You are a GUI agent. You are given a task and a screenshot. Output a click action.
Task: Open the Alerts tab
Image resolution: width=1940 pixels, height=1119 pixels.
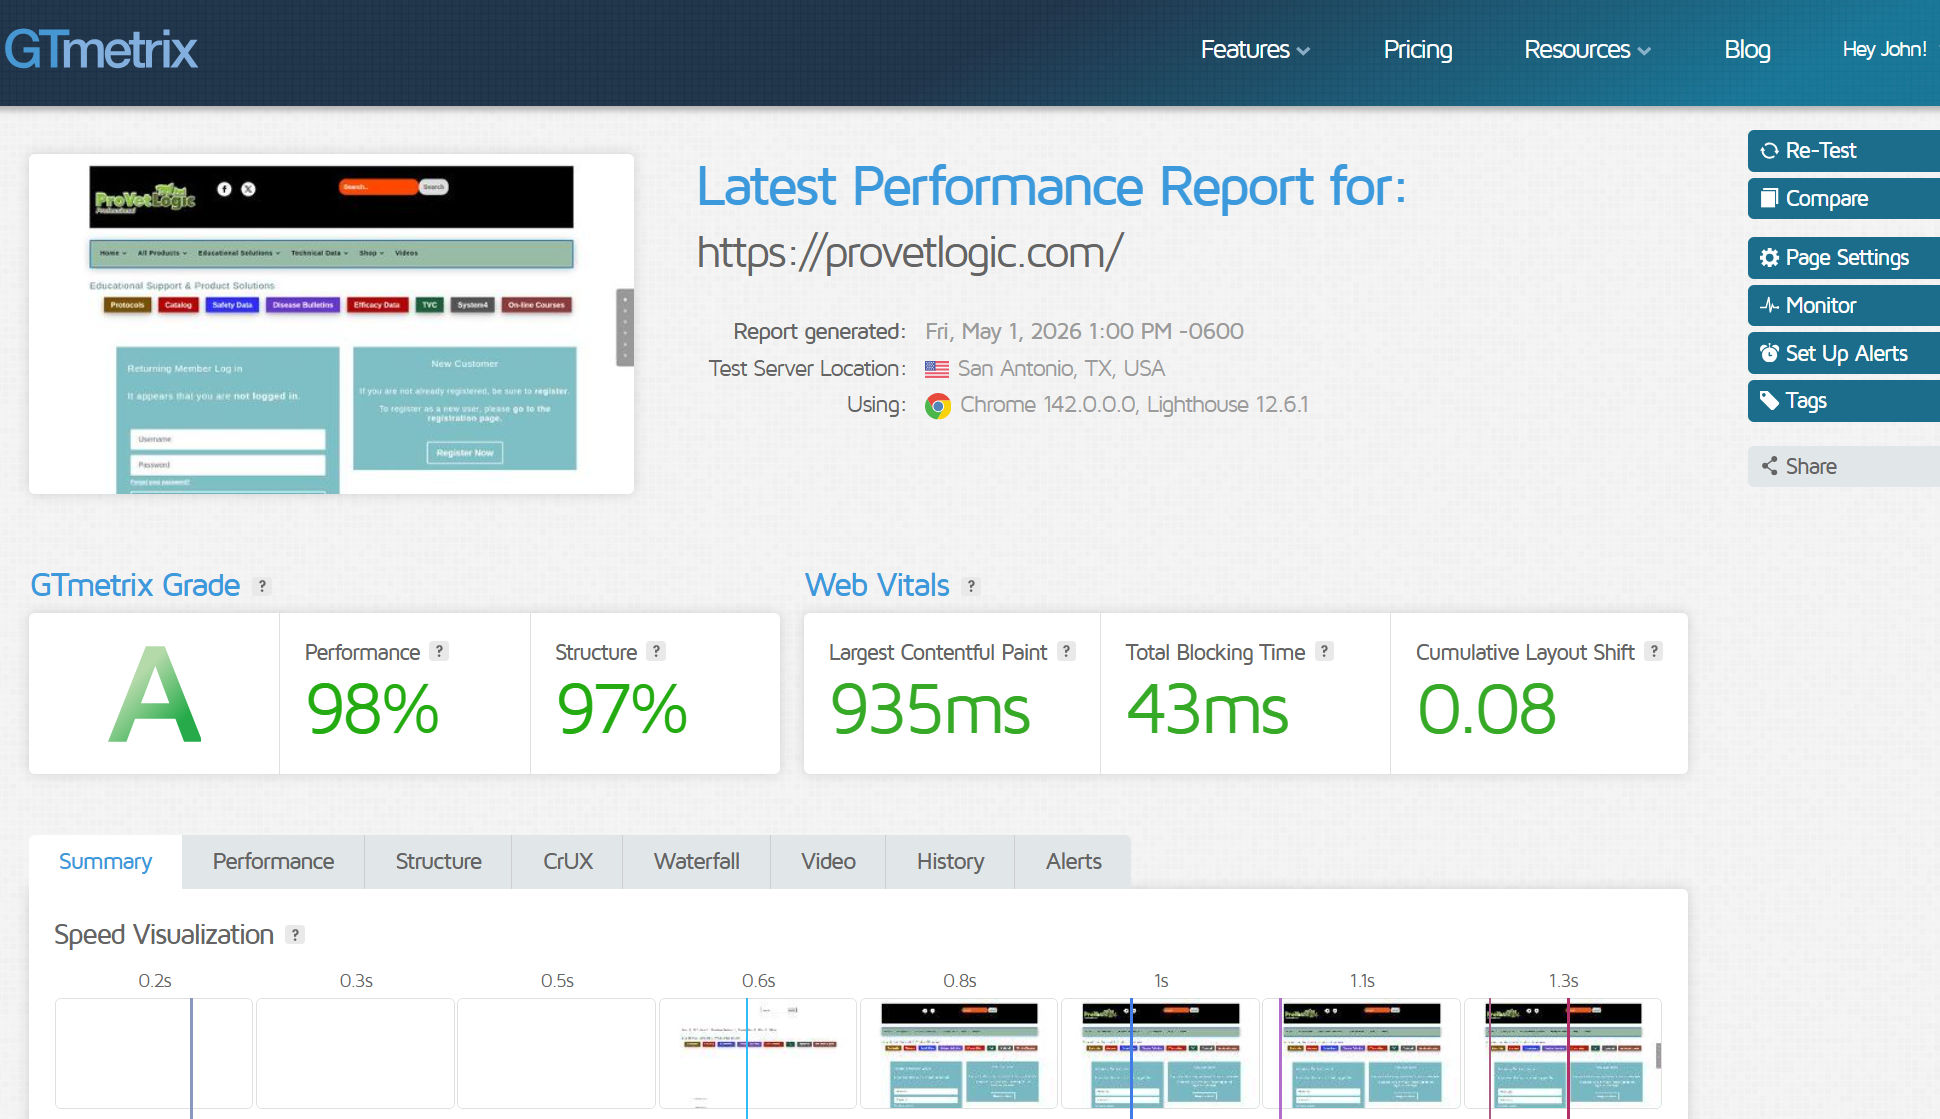[1073, 862]
